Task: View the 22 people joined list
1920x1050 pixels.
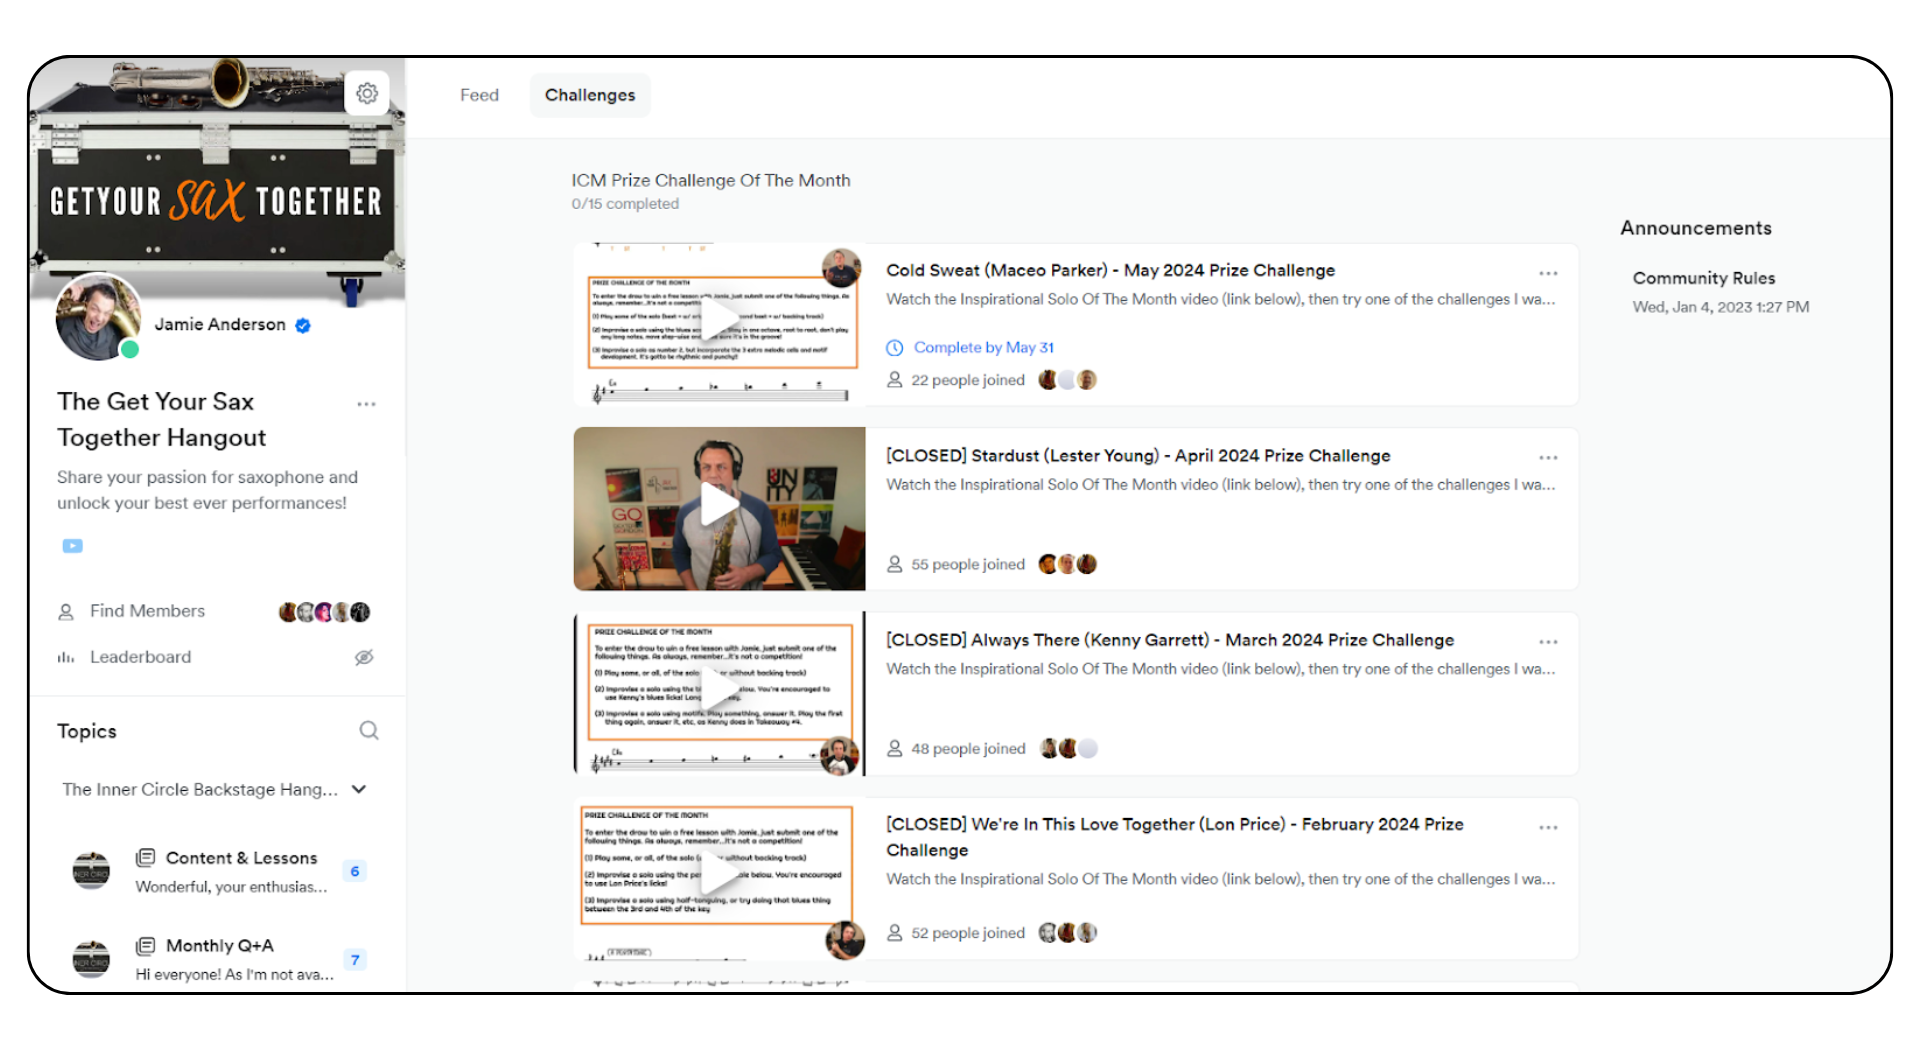Action: click(x=968, y=380)
